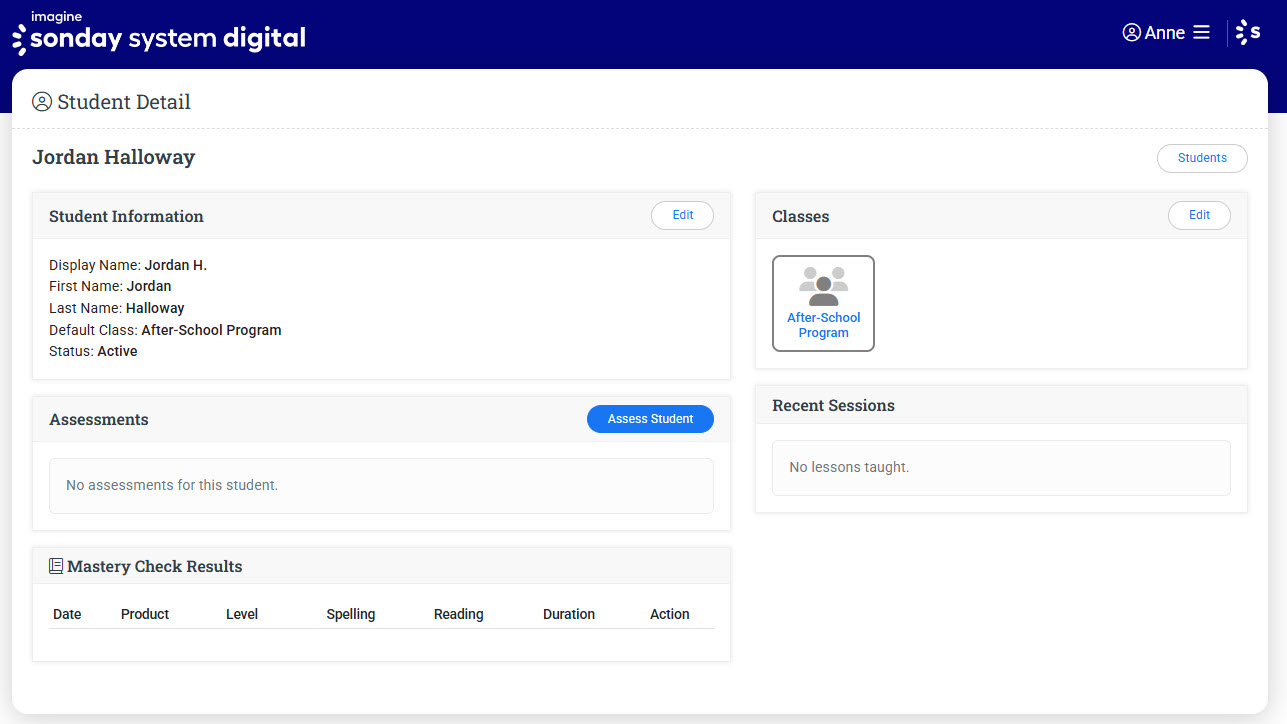The image size is (1287, 724).
Task: Click the Product column header
Action: [145, 614]
